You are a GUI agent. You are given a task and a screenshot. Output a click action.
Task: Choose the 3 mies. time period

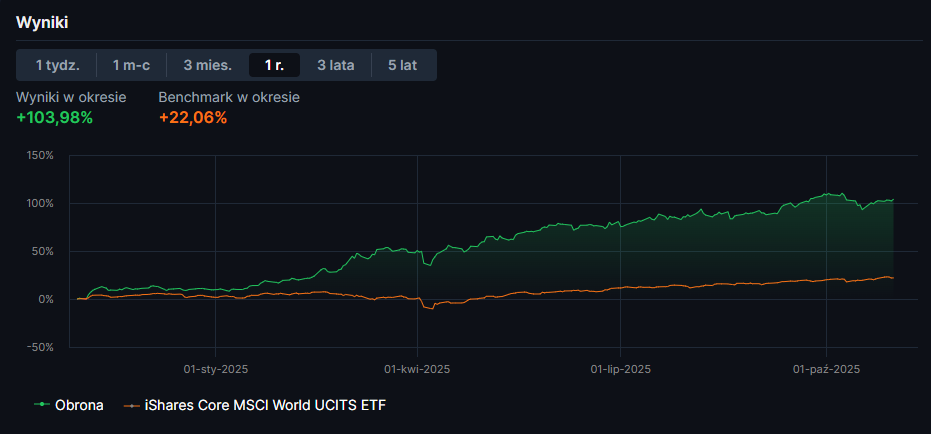tap(207, 65)
